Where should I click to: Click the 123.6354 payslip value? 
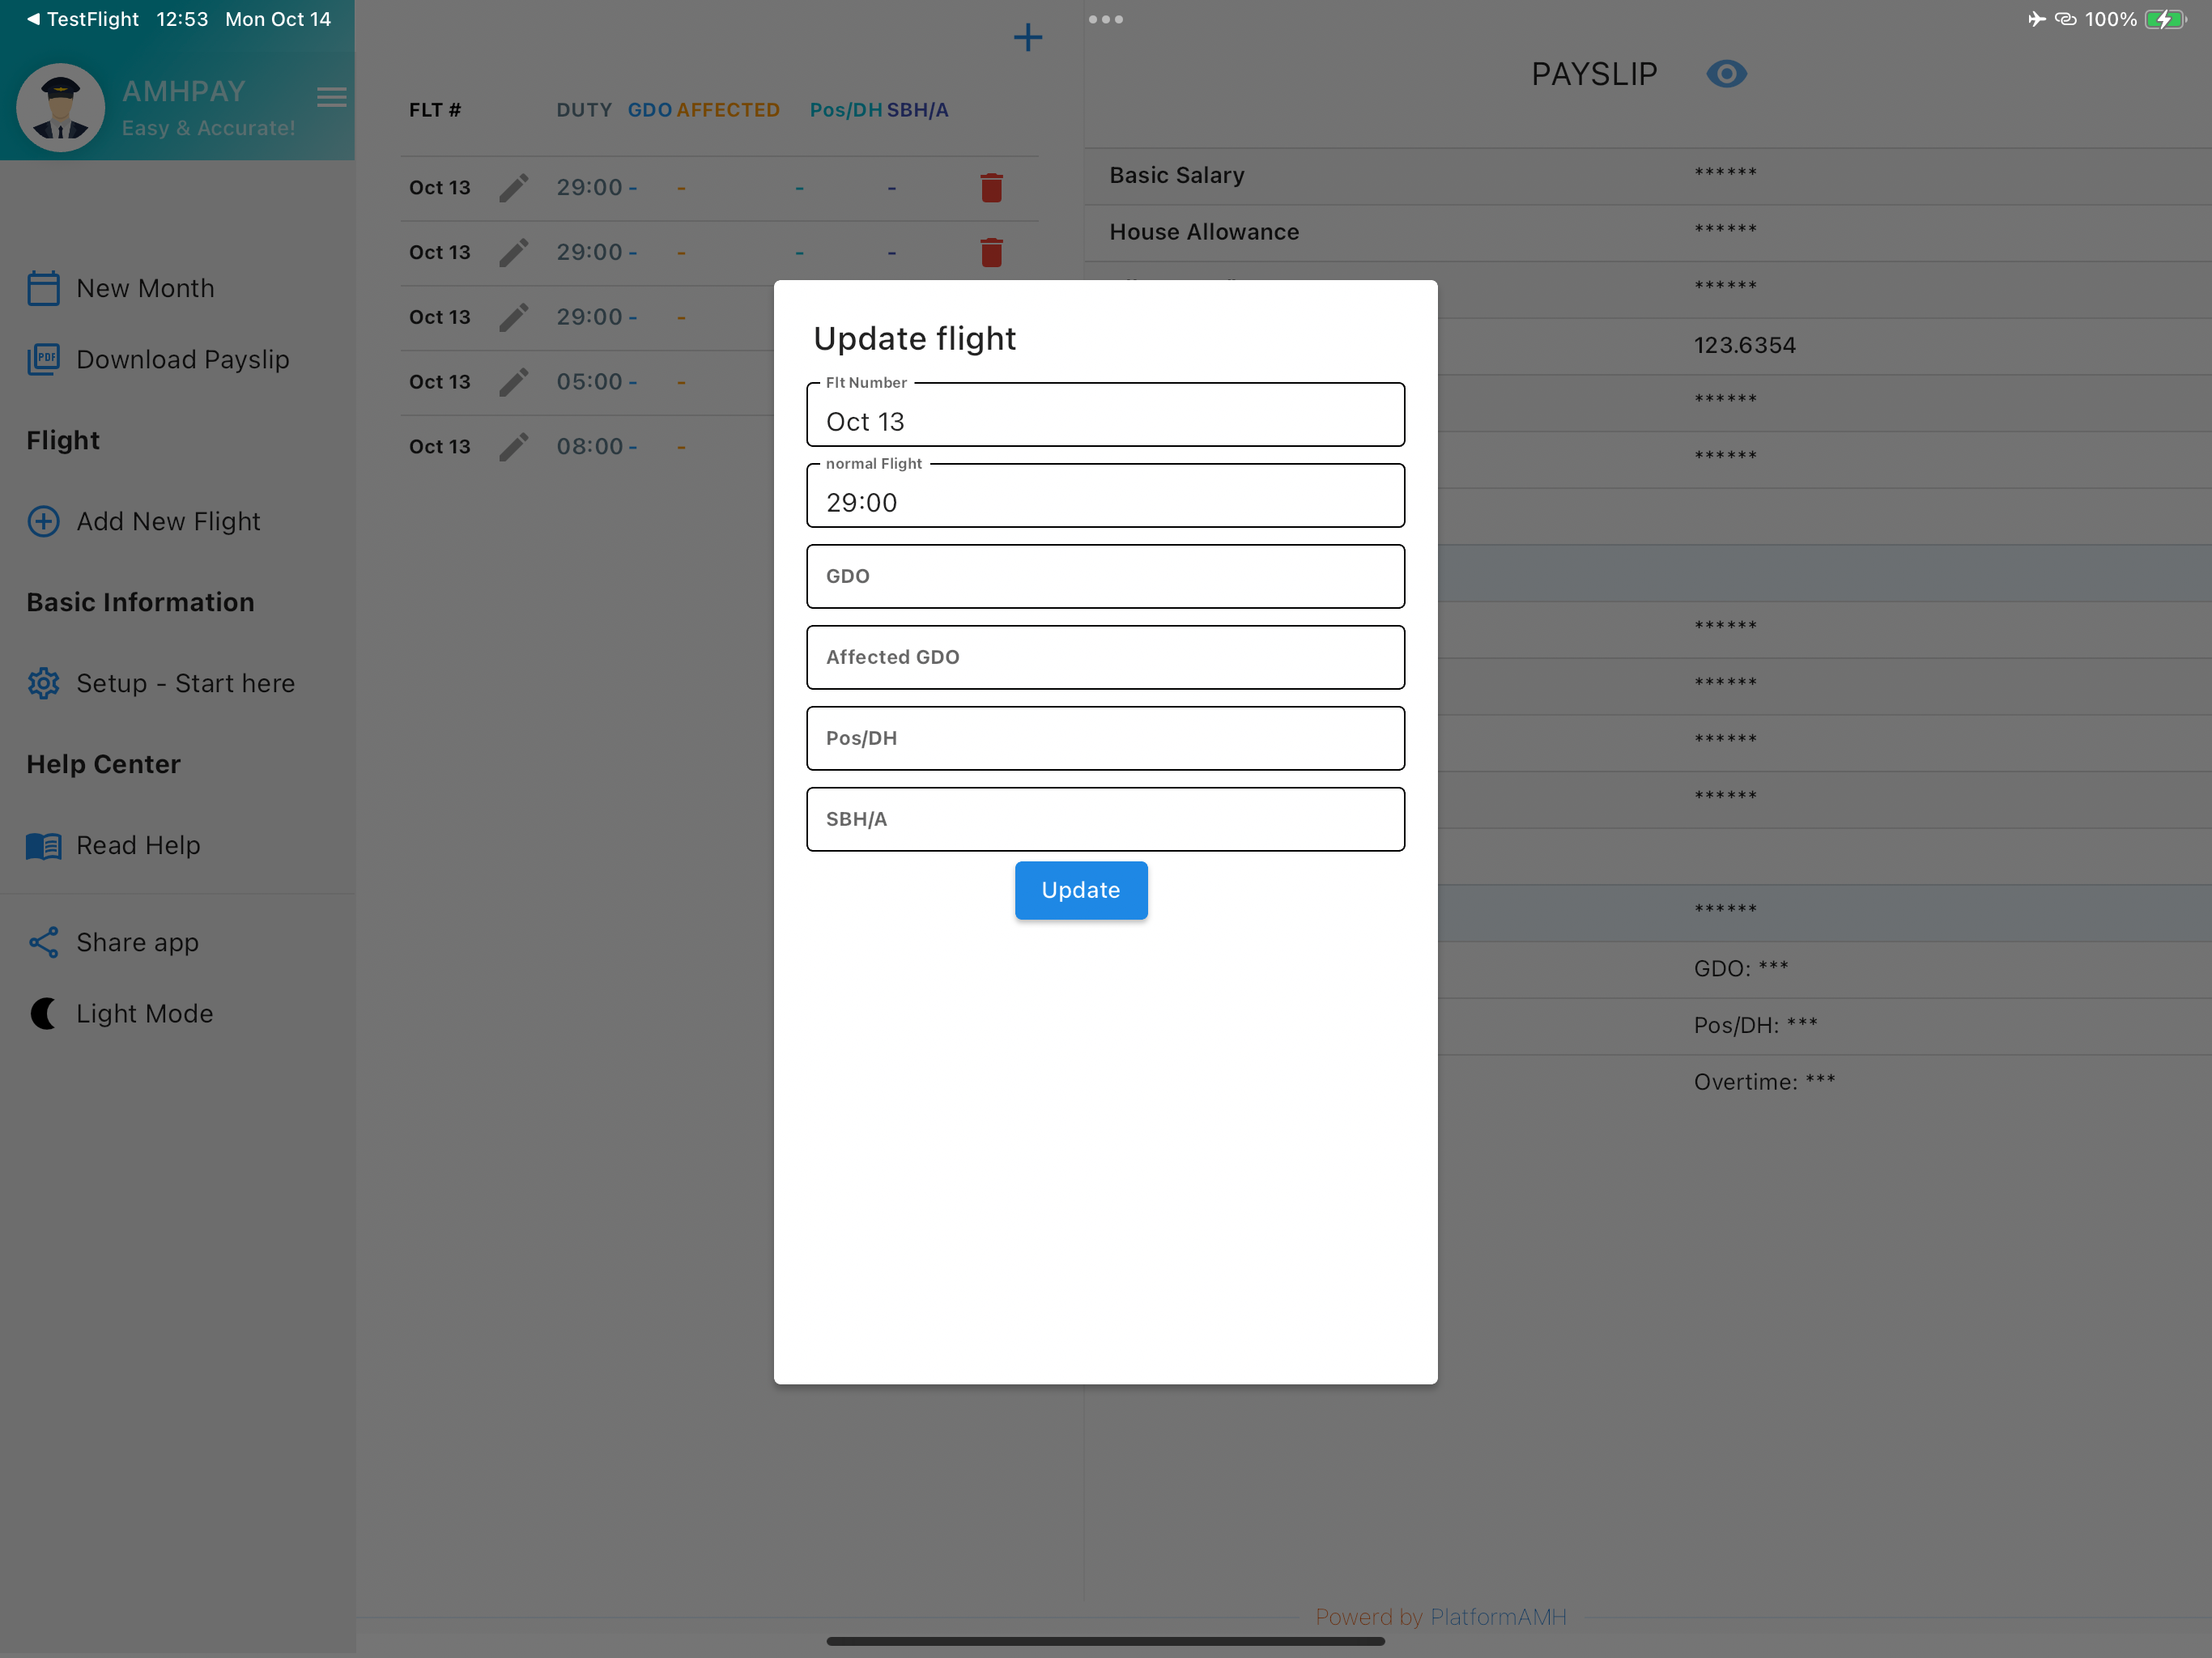(1744, 345)
